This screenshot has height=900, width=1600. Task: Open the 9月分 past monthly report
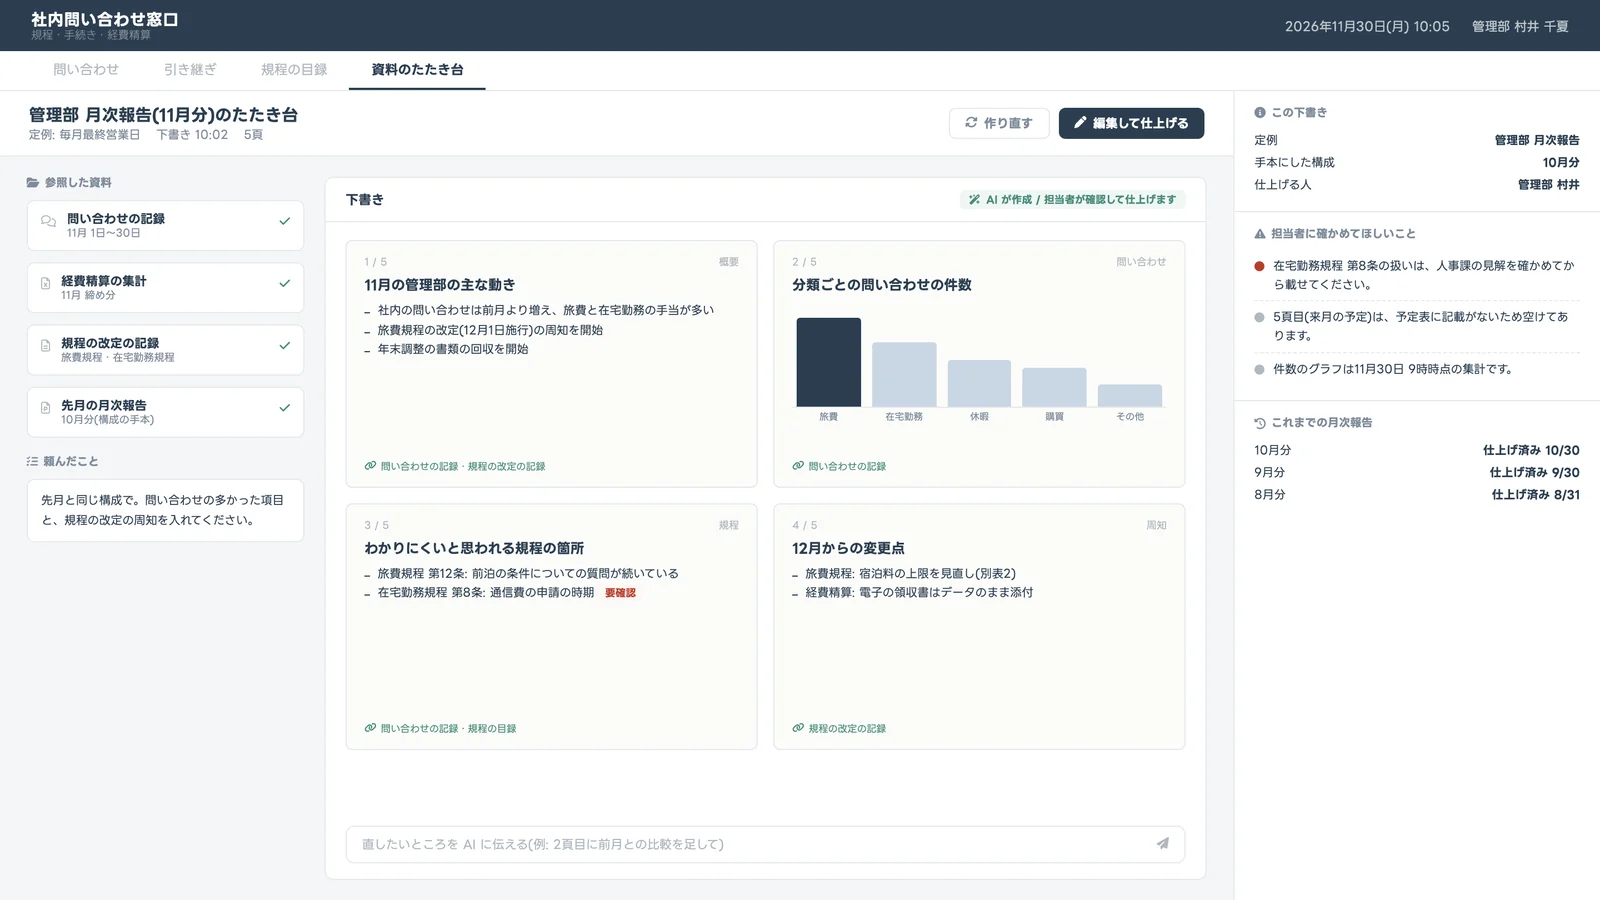[1417, 473]
